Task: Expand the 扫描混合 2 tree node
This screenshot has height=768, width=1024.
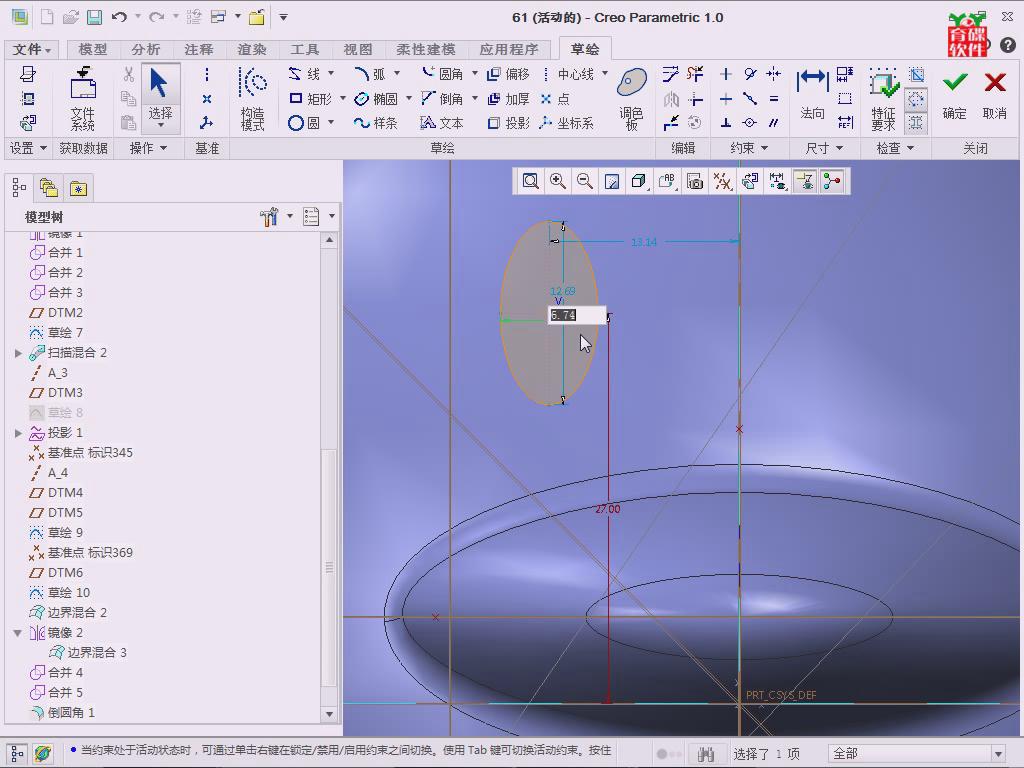Action: (x=18, y=353)
